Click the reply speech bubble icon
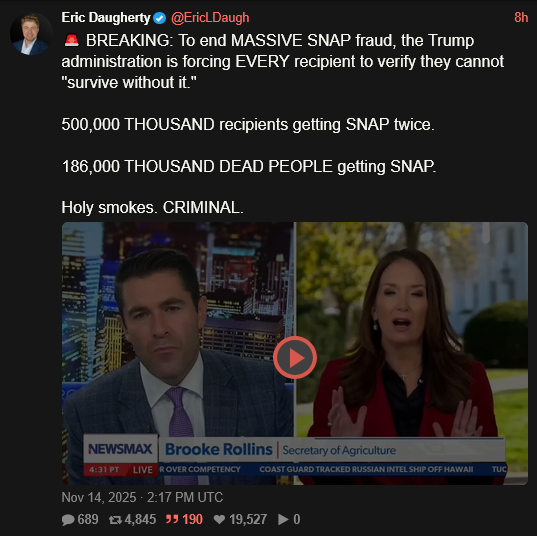 [x=68, y=520]
